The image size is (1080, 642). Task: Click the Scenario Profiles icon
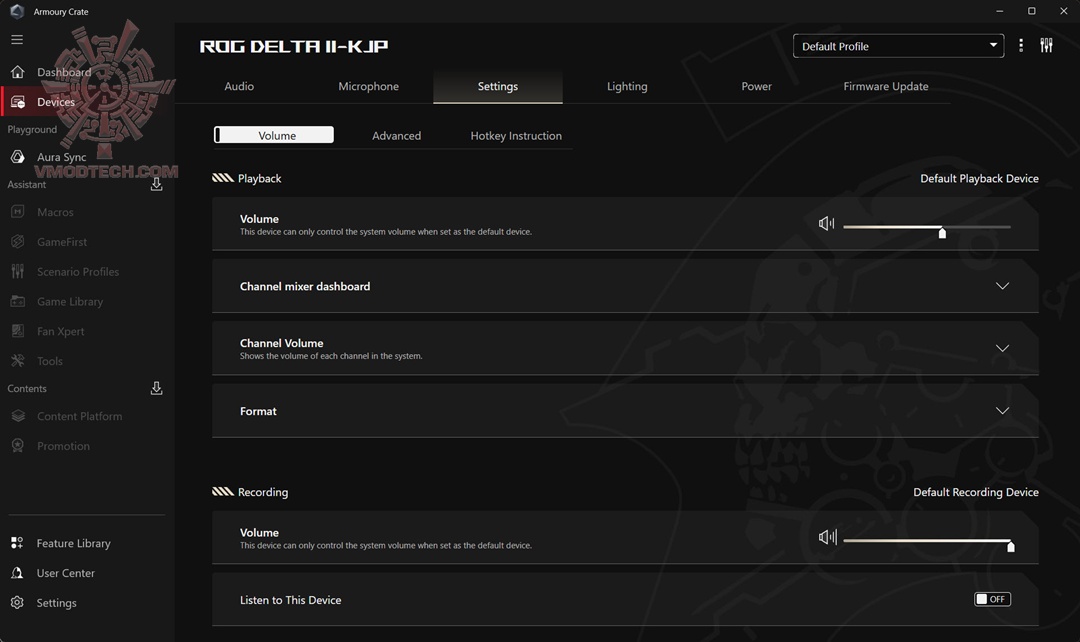(x=18, y=271)
